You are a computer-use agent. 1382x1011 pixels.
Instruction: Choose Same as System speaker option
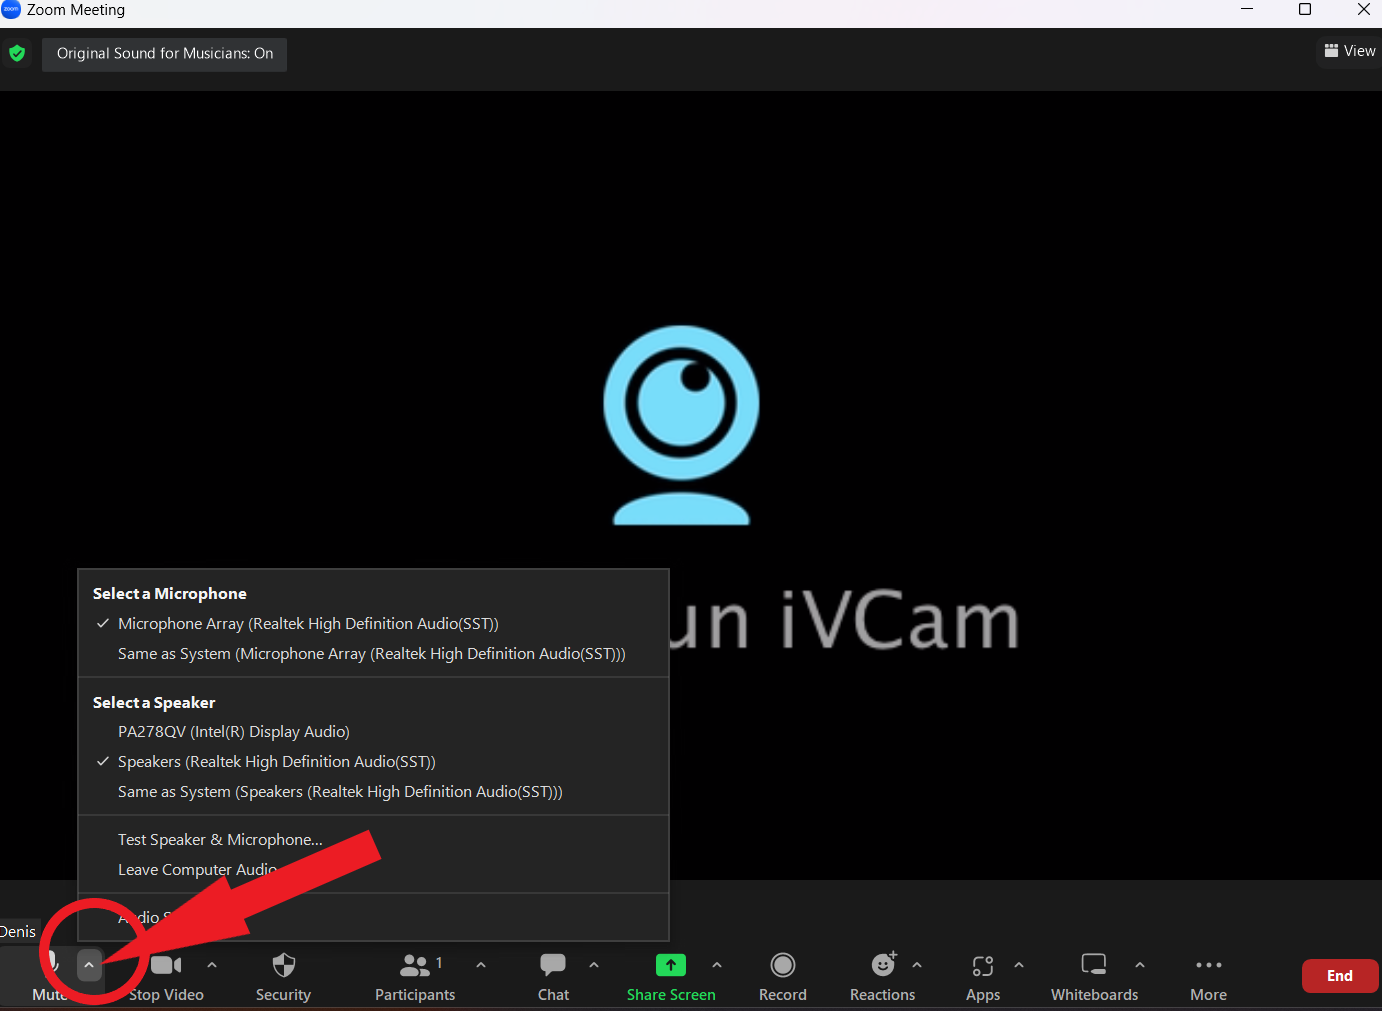[x=373, y=792]
